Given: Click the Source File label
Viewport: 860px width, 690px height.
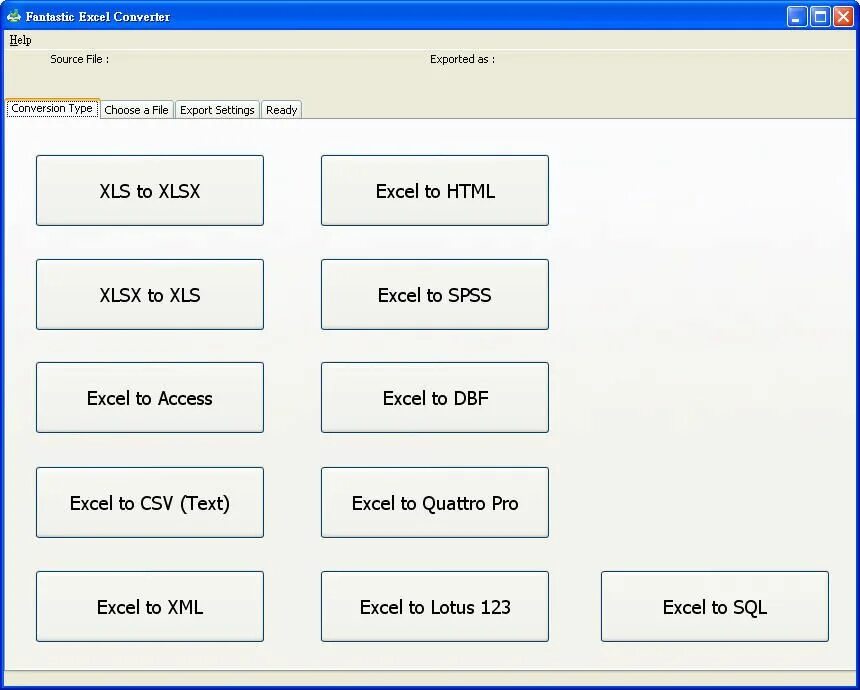Looking at the screenshot, I should pyautogui.click(x=80, y=59).
